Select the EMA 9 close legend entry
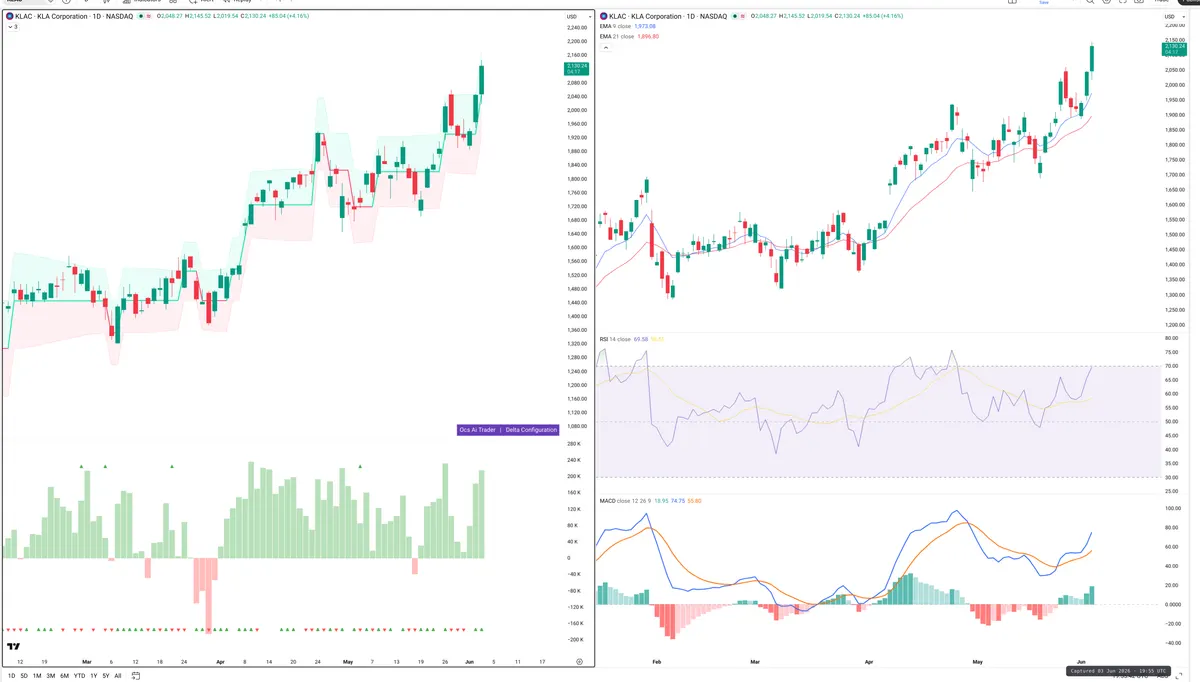Viewport: 1200px width, 682px height. click(x=616, y=26)
